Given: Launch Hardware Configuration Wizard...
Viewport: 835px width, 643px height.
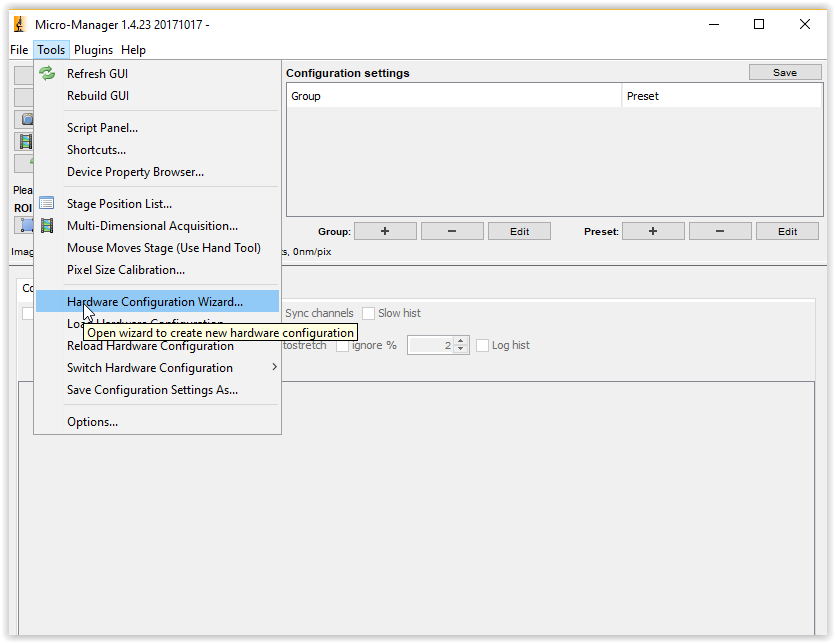Looking at the screenshot, I should (157, 302).
